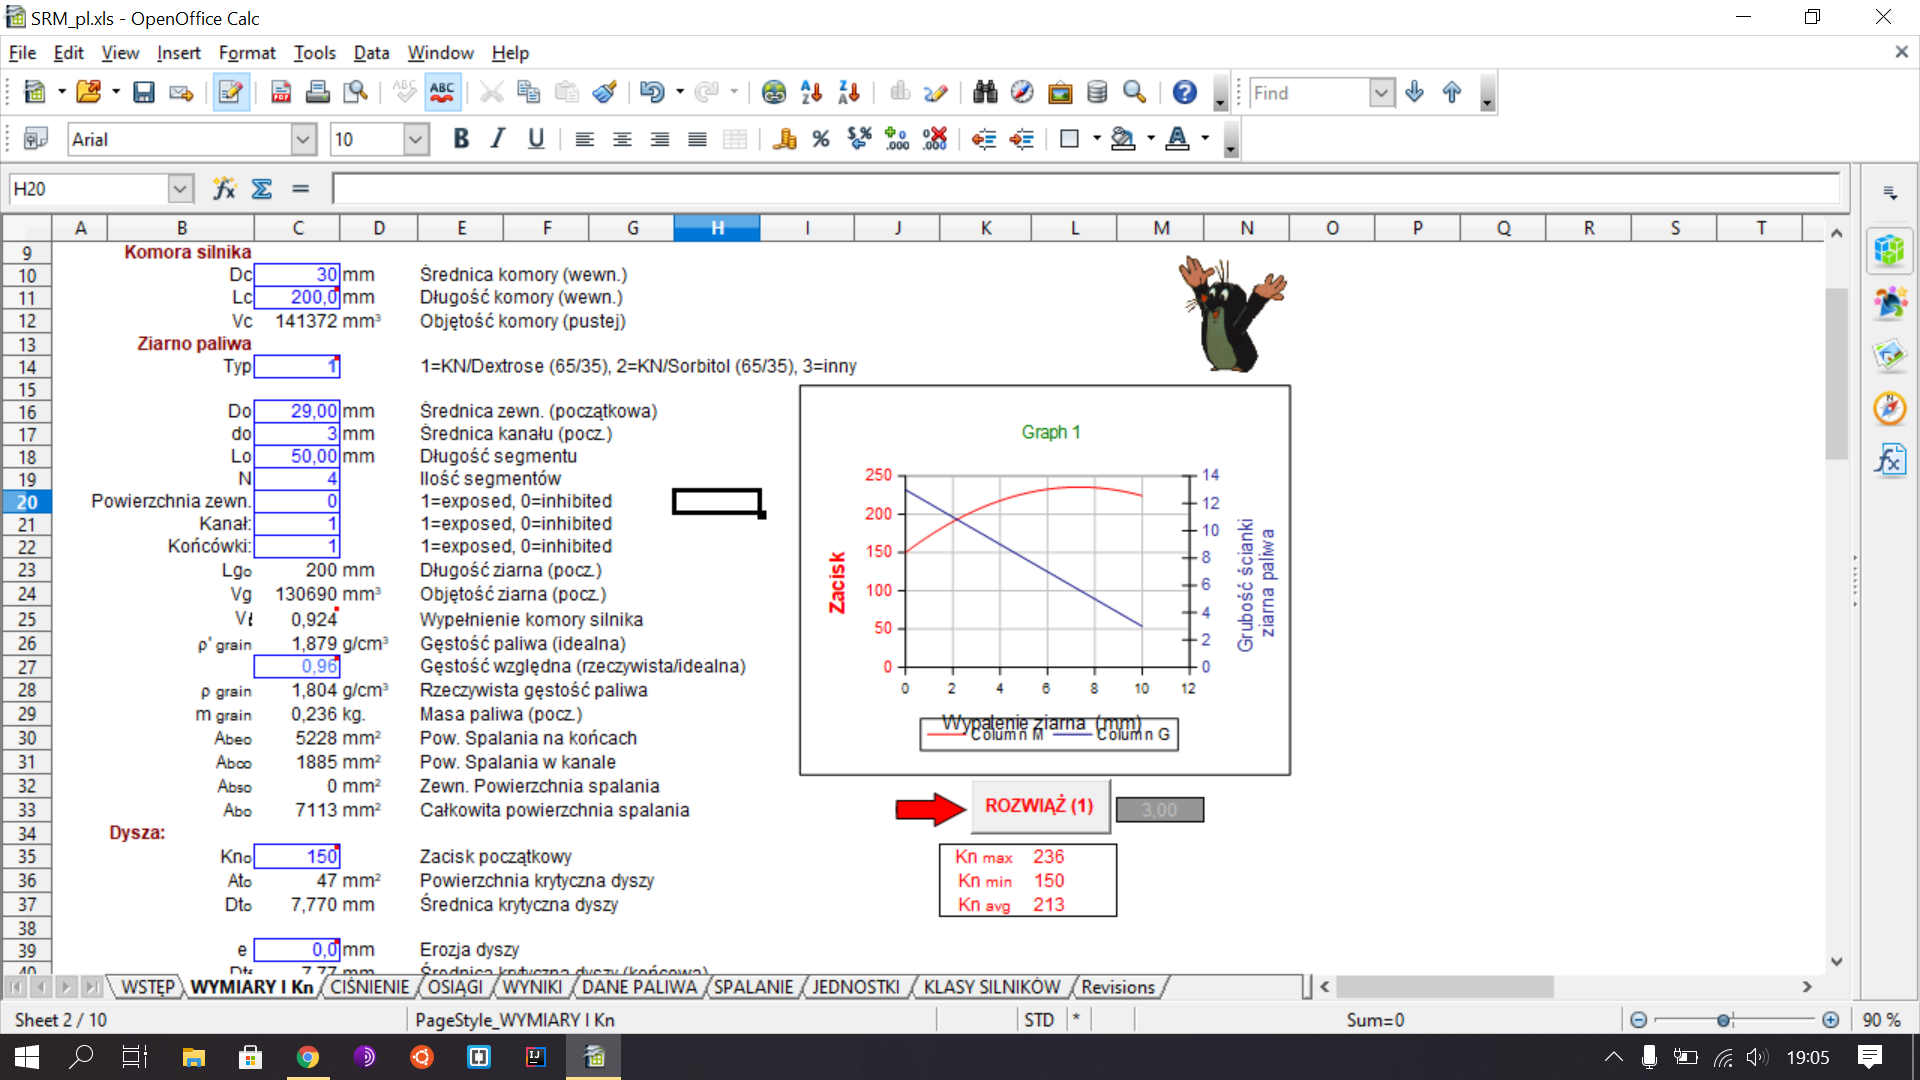Toggle Bold formatting
1920x1080 pixels.
tap(461, 140)
